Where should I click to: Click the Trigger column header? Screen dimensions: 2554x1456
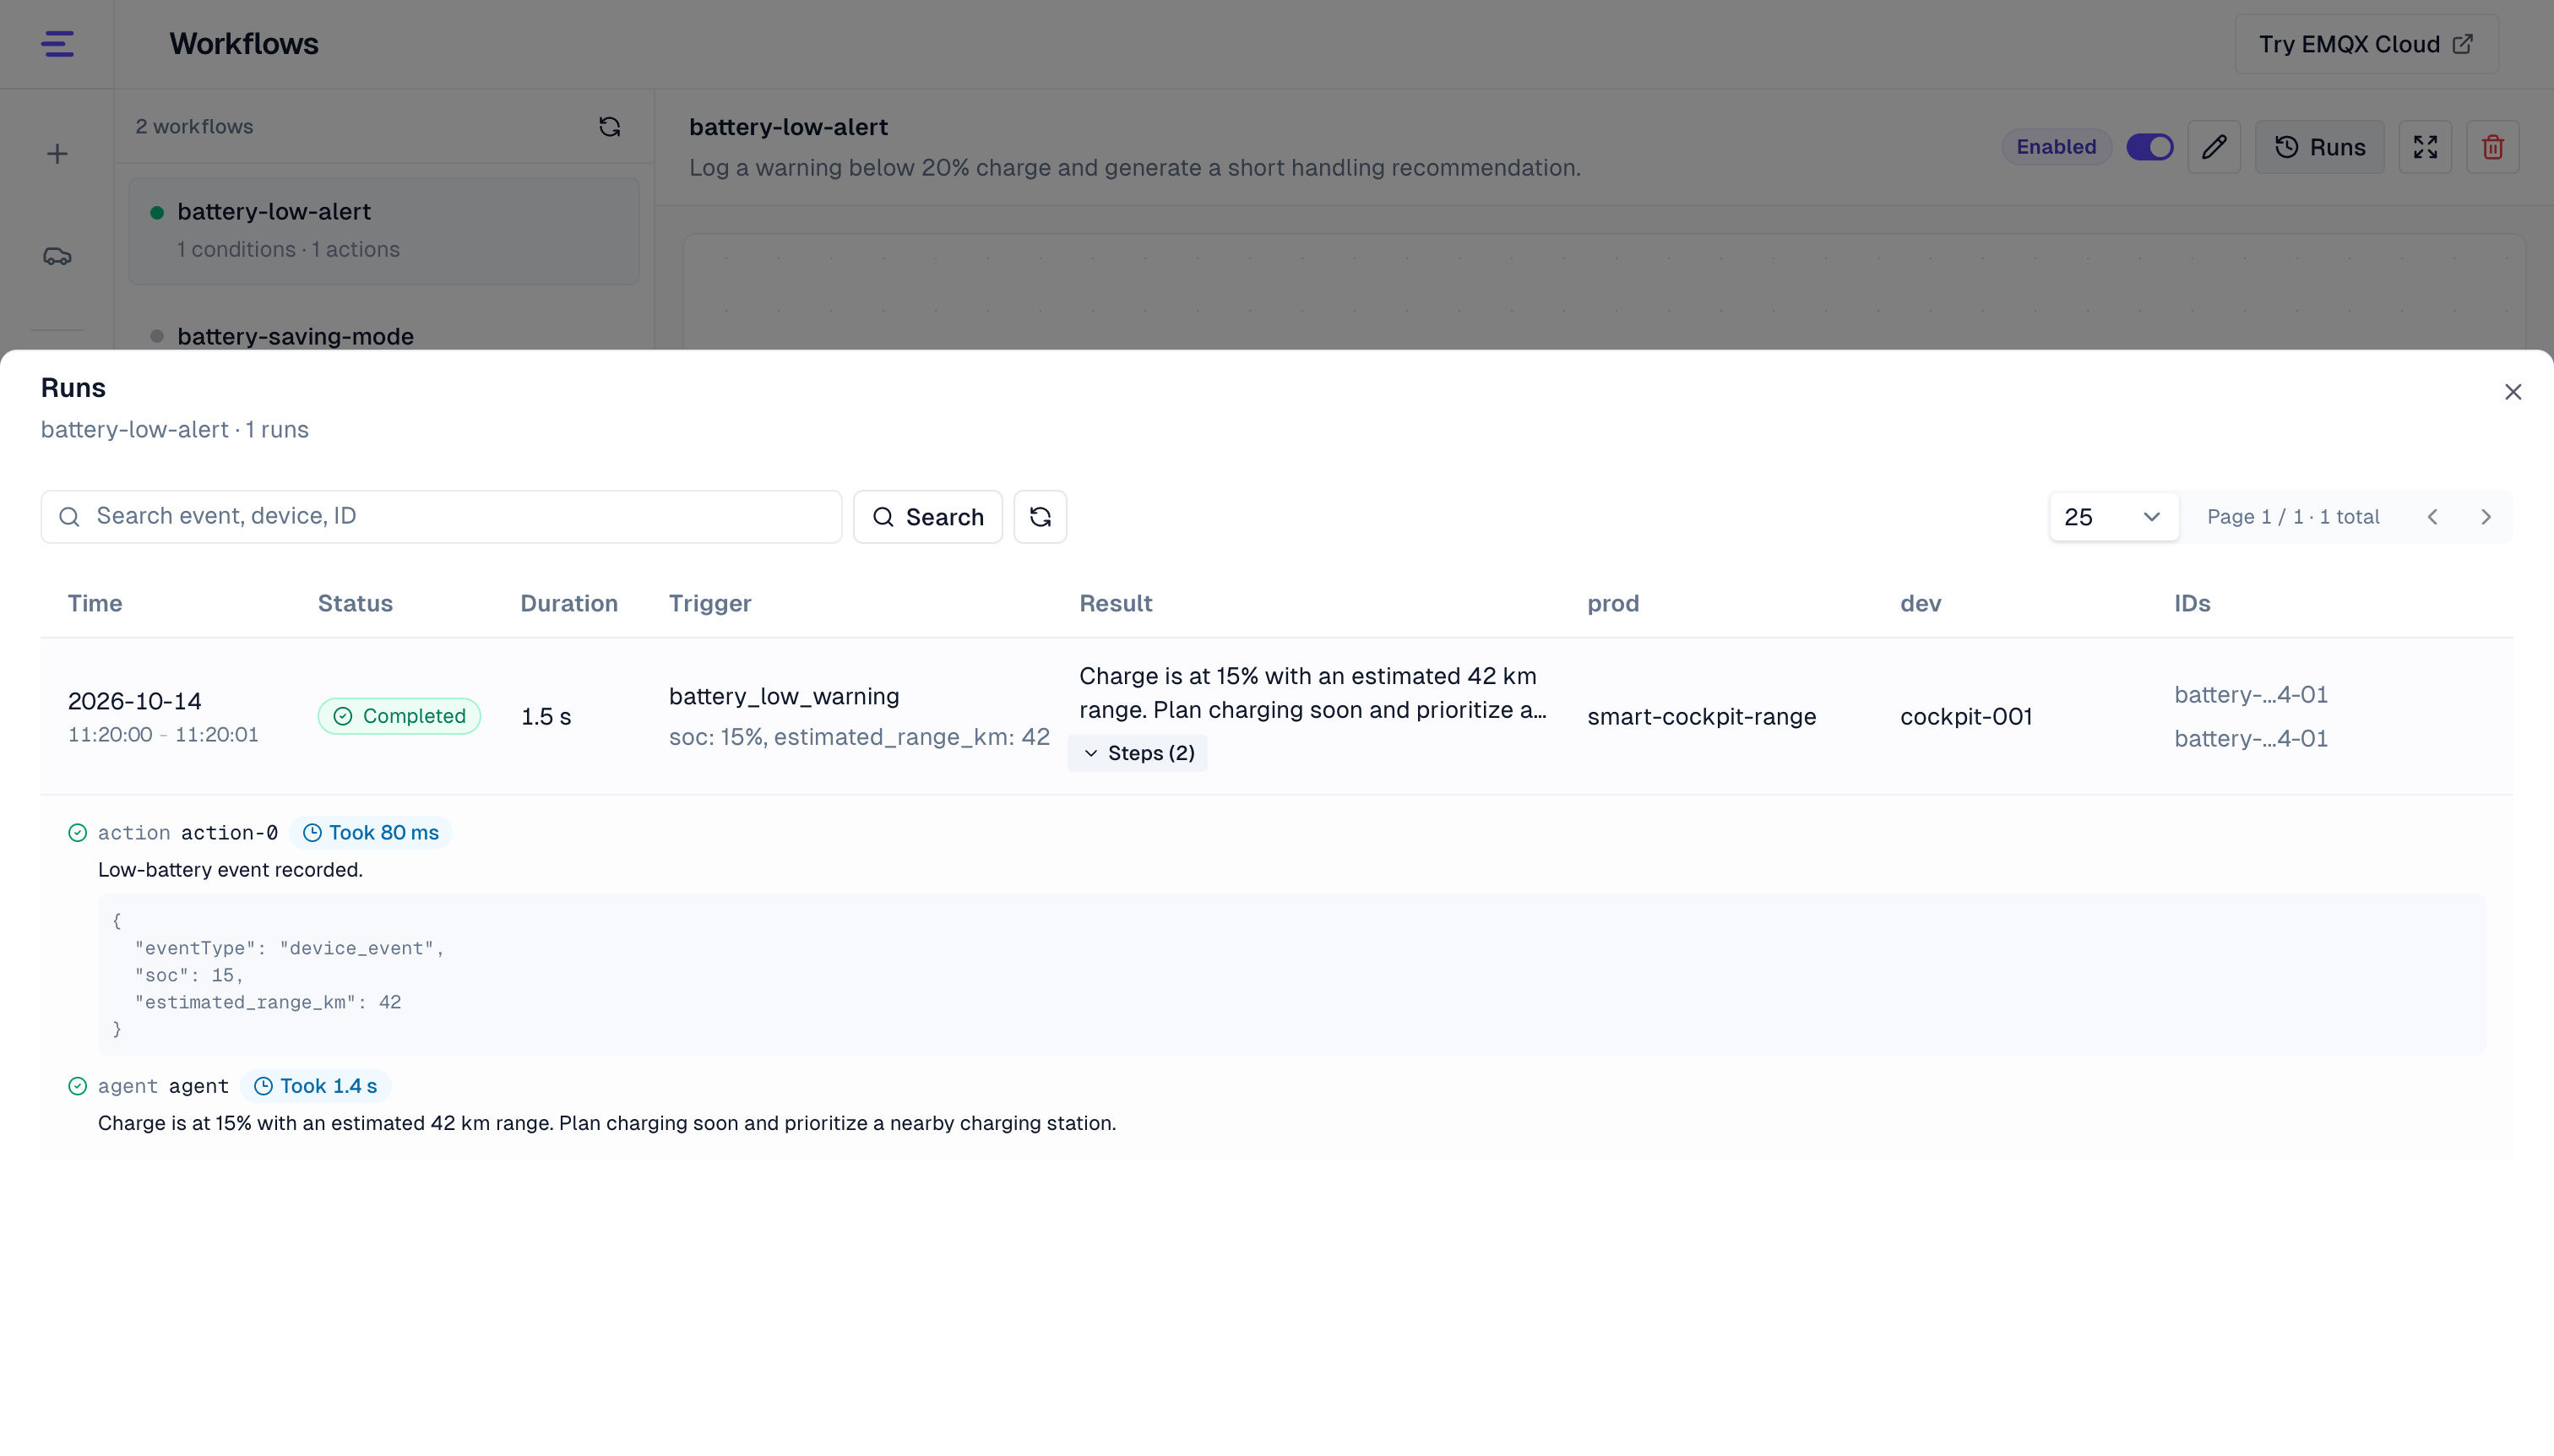710,603
